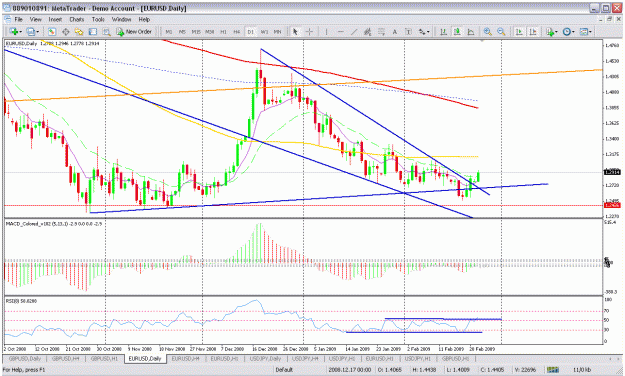Select the text 'A' tool
The image size is (625, 376).
point(395,31)
